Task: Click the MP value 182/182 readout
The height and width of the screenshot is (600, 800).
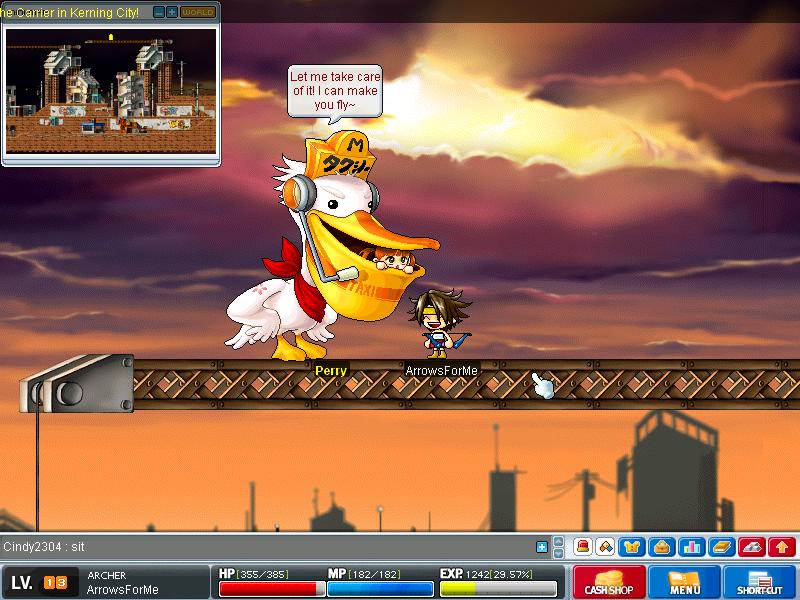Action: (375, 574)
